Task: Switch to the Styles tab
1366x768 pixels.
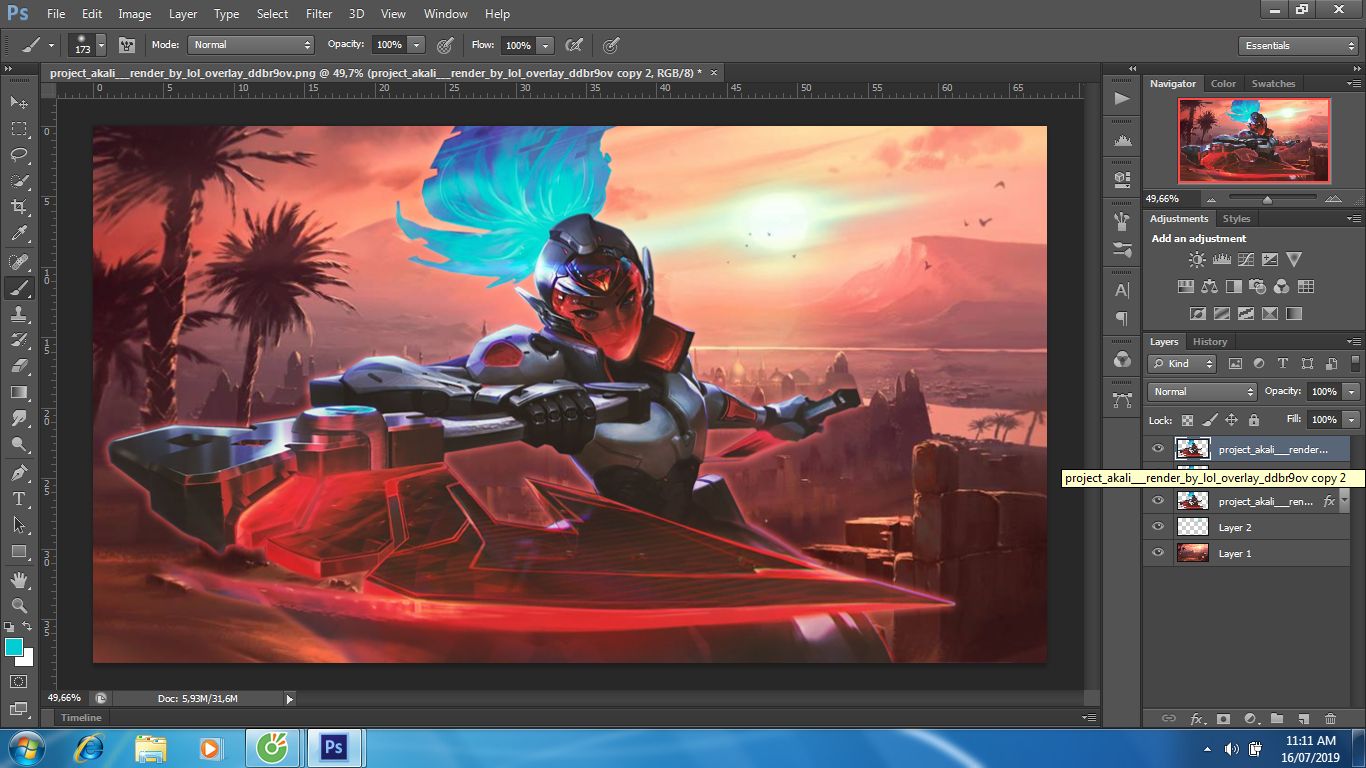Action: pyautogui.click(x=1237, y=219)
